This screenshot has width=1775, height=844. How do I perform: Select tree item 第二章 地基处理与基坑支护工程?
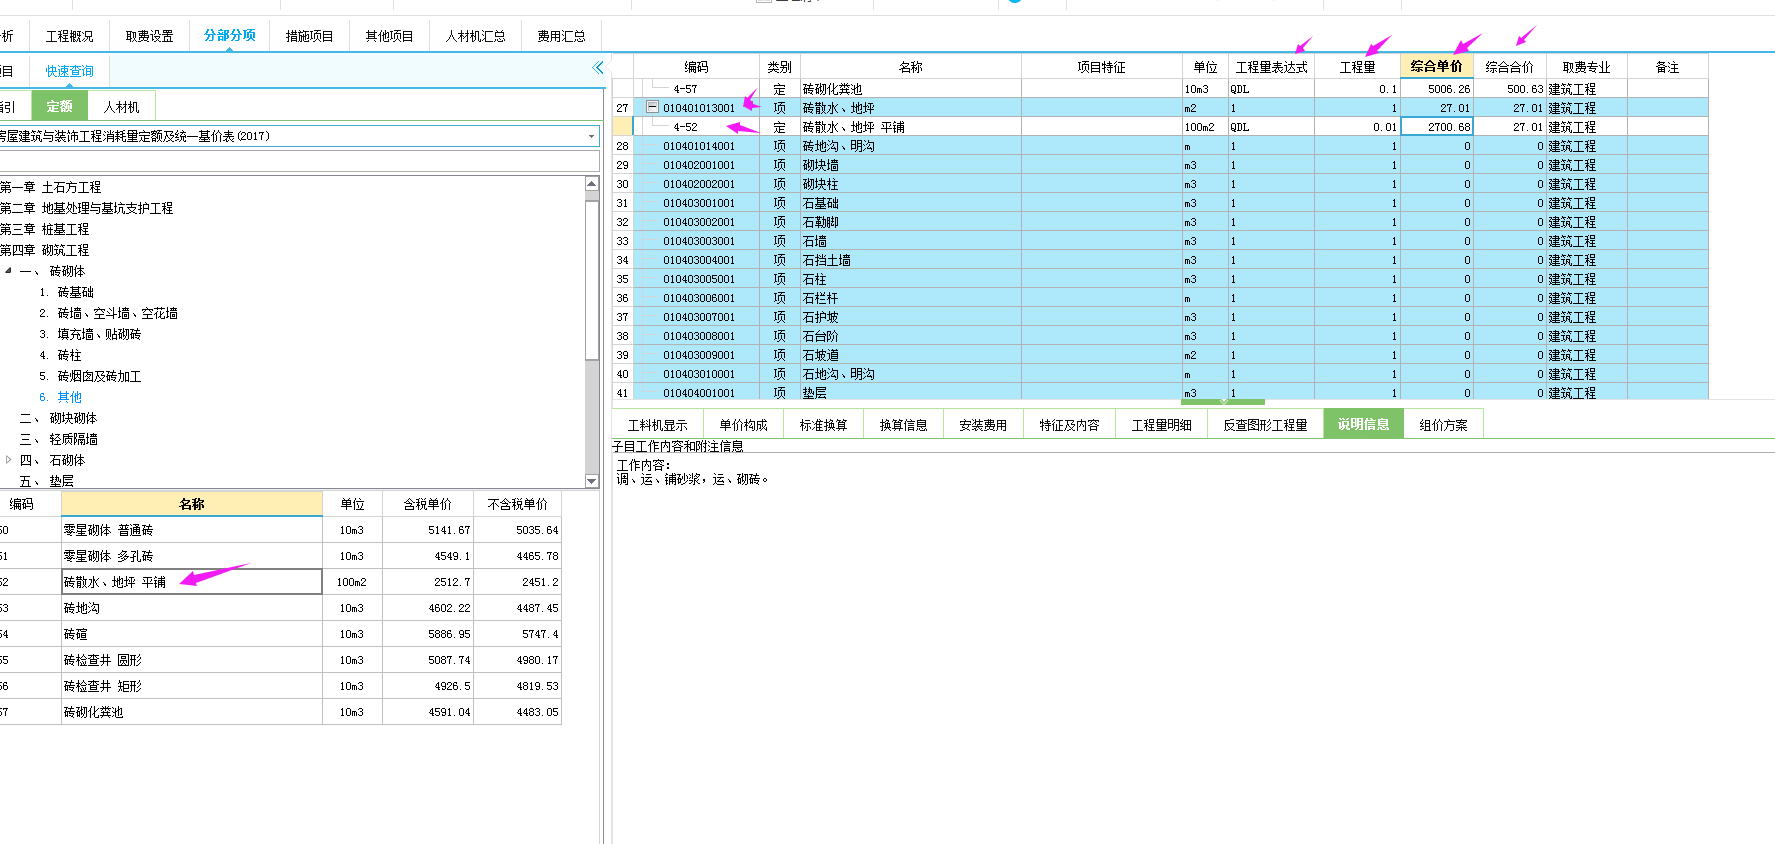pos(86,208)
